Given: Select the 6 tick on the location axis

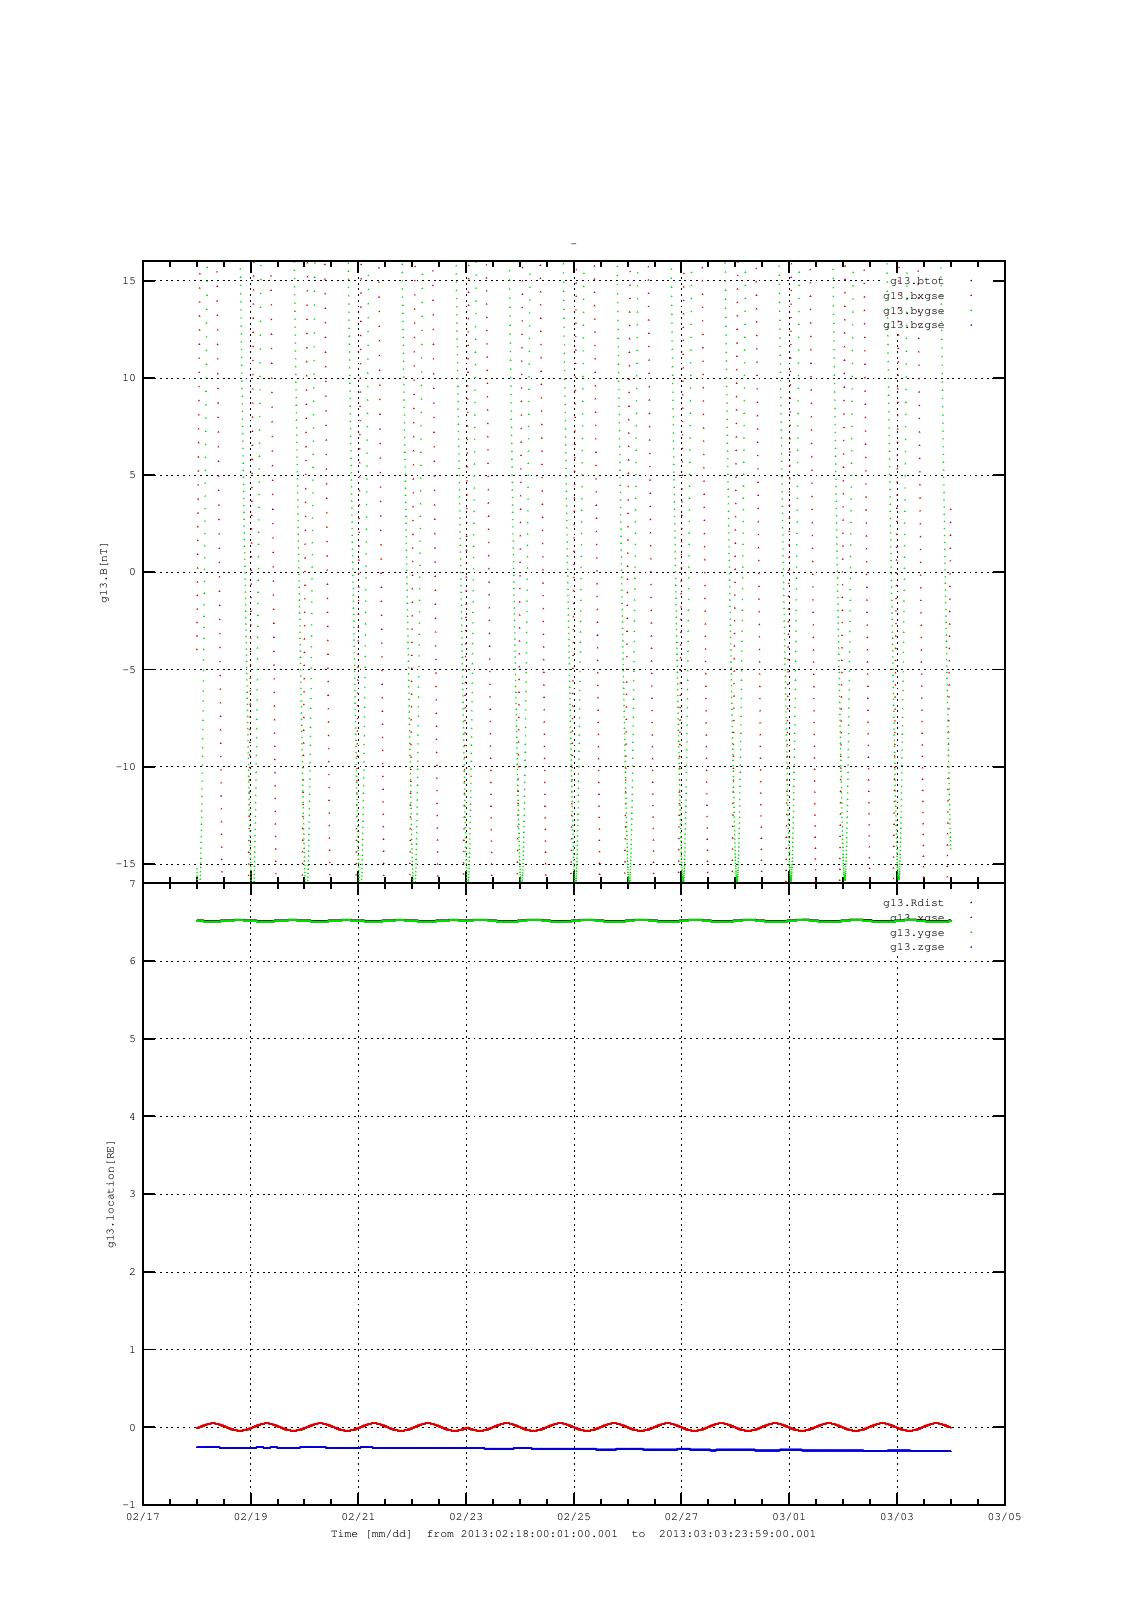Looking at the screenshot, I should (132, 961).
